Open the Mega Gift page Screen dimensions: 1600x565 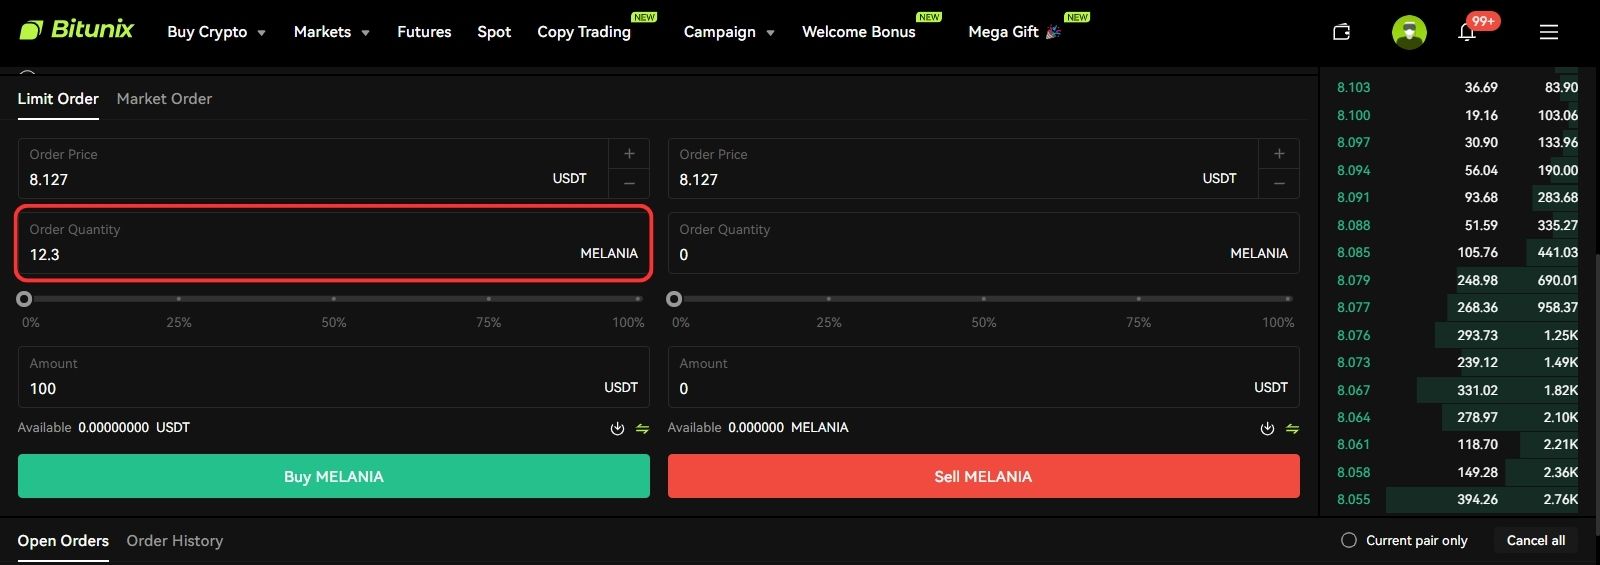coord(1014,32)
